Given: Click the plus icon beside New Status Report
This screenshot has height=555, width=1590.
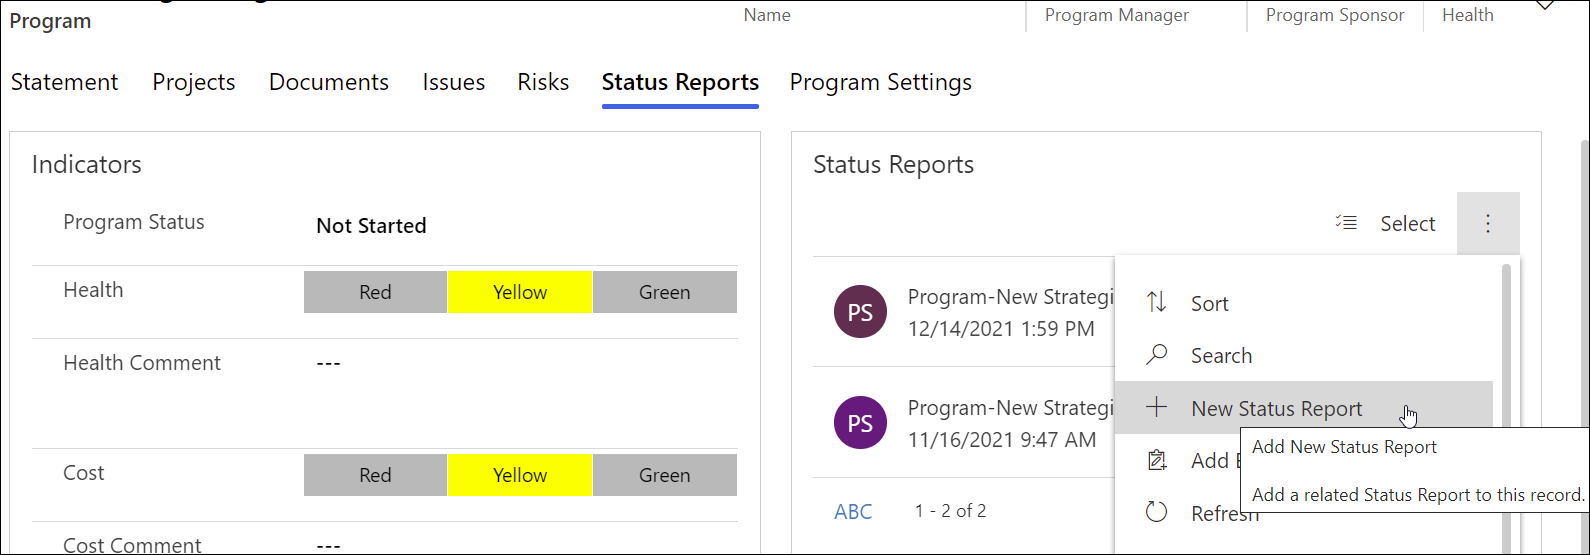Looking at the screenshot, I should point(1156,408).
